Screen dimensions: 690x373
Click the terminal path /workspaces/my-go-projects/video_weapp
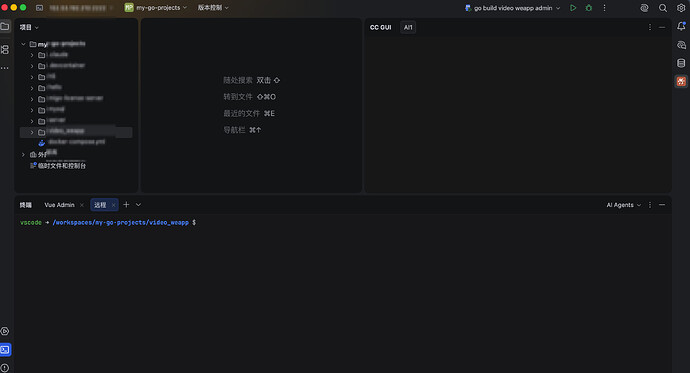click(x=121, y=223)
